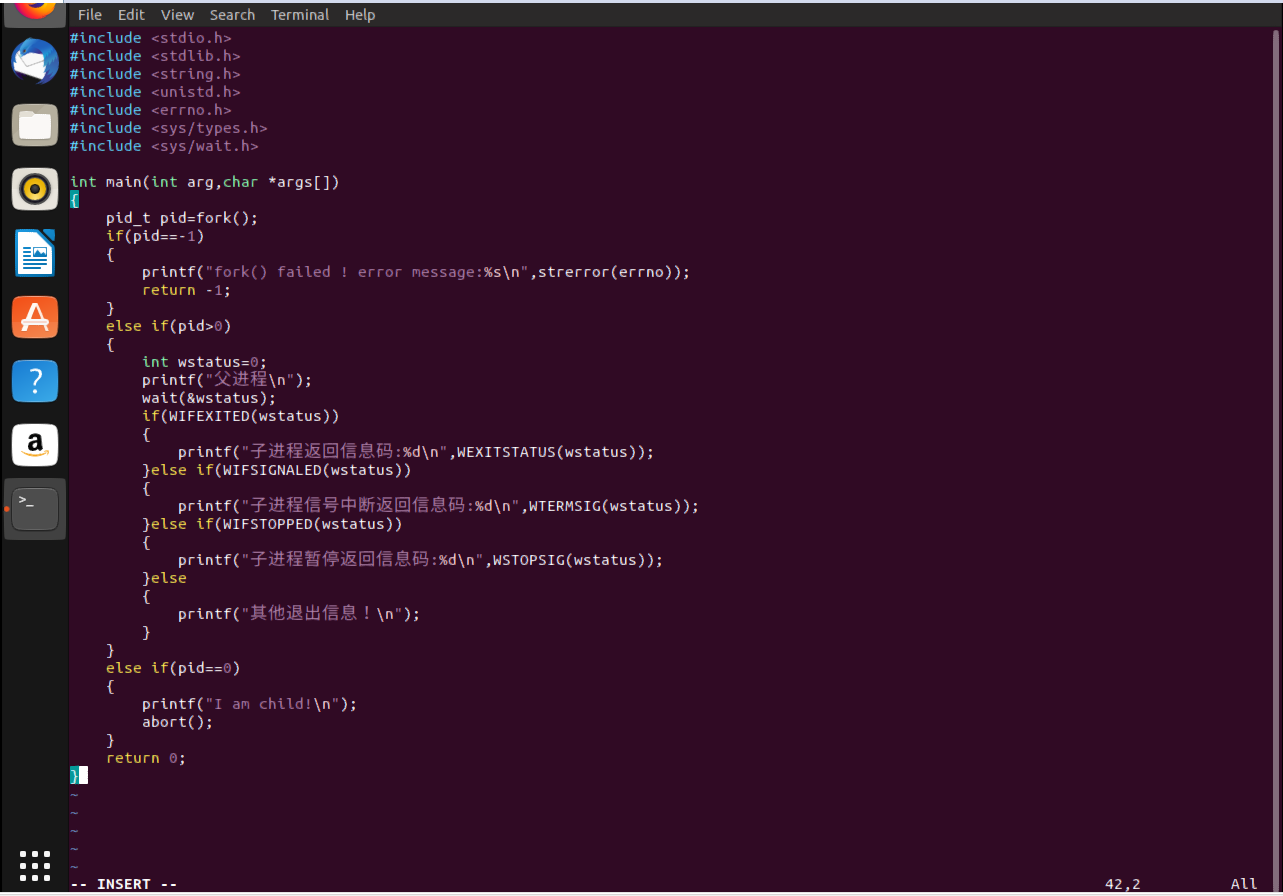Image resolution: width=1283 pixels, height=896 pixels.
Task: Open the Files manager icon
Action: tap(35, 125)
